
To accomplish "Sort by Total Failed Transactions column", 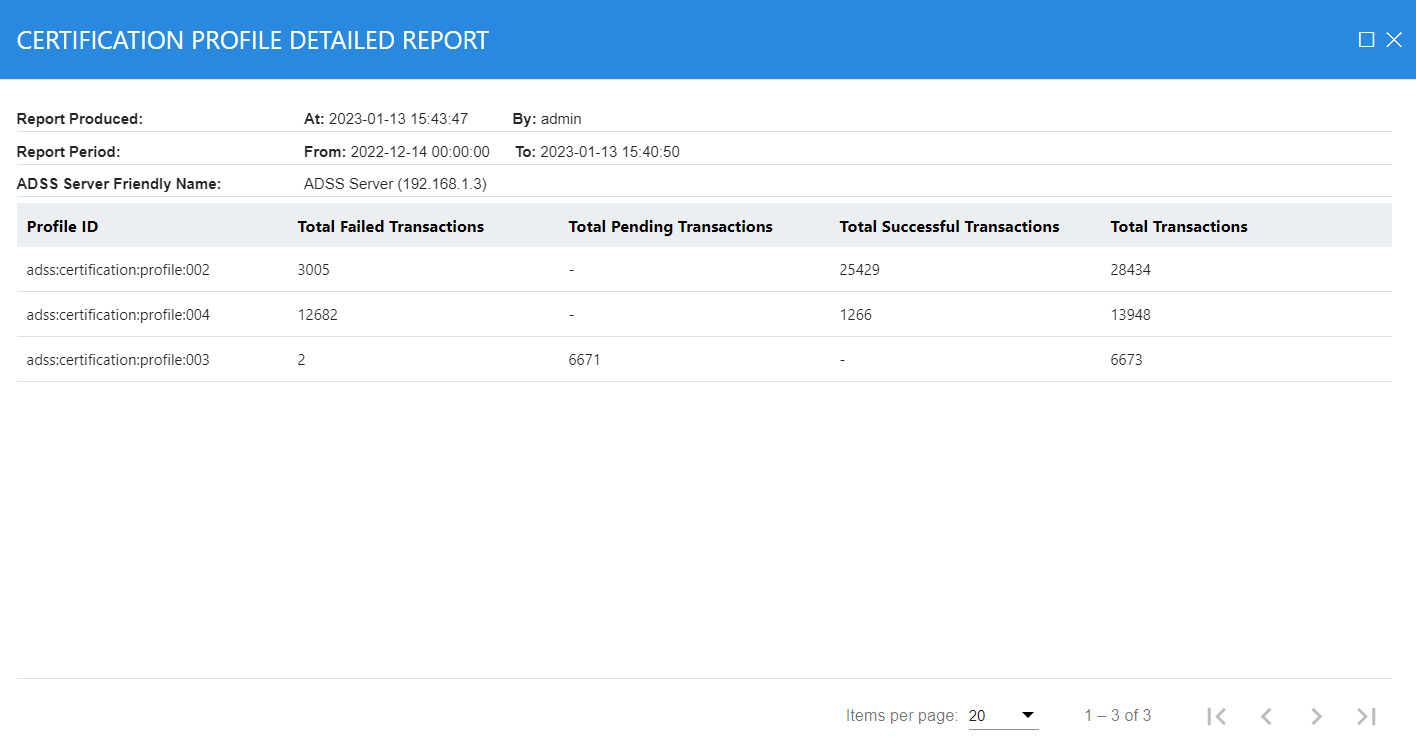I will point(390,227).
